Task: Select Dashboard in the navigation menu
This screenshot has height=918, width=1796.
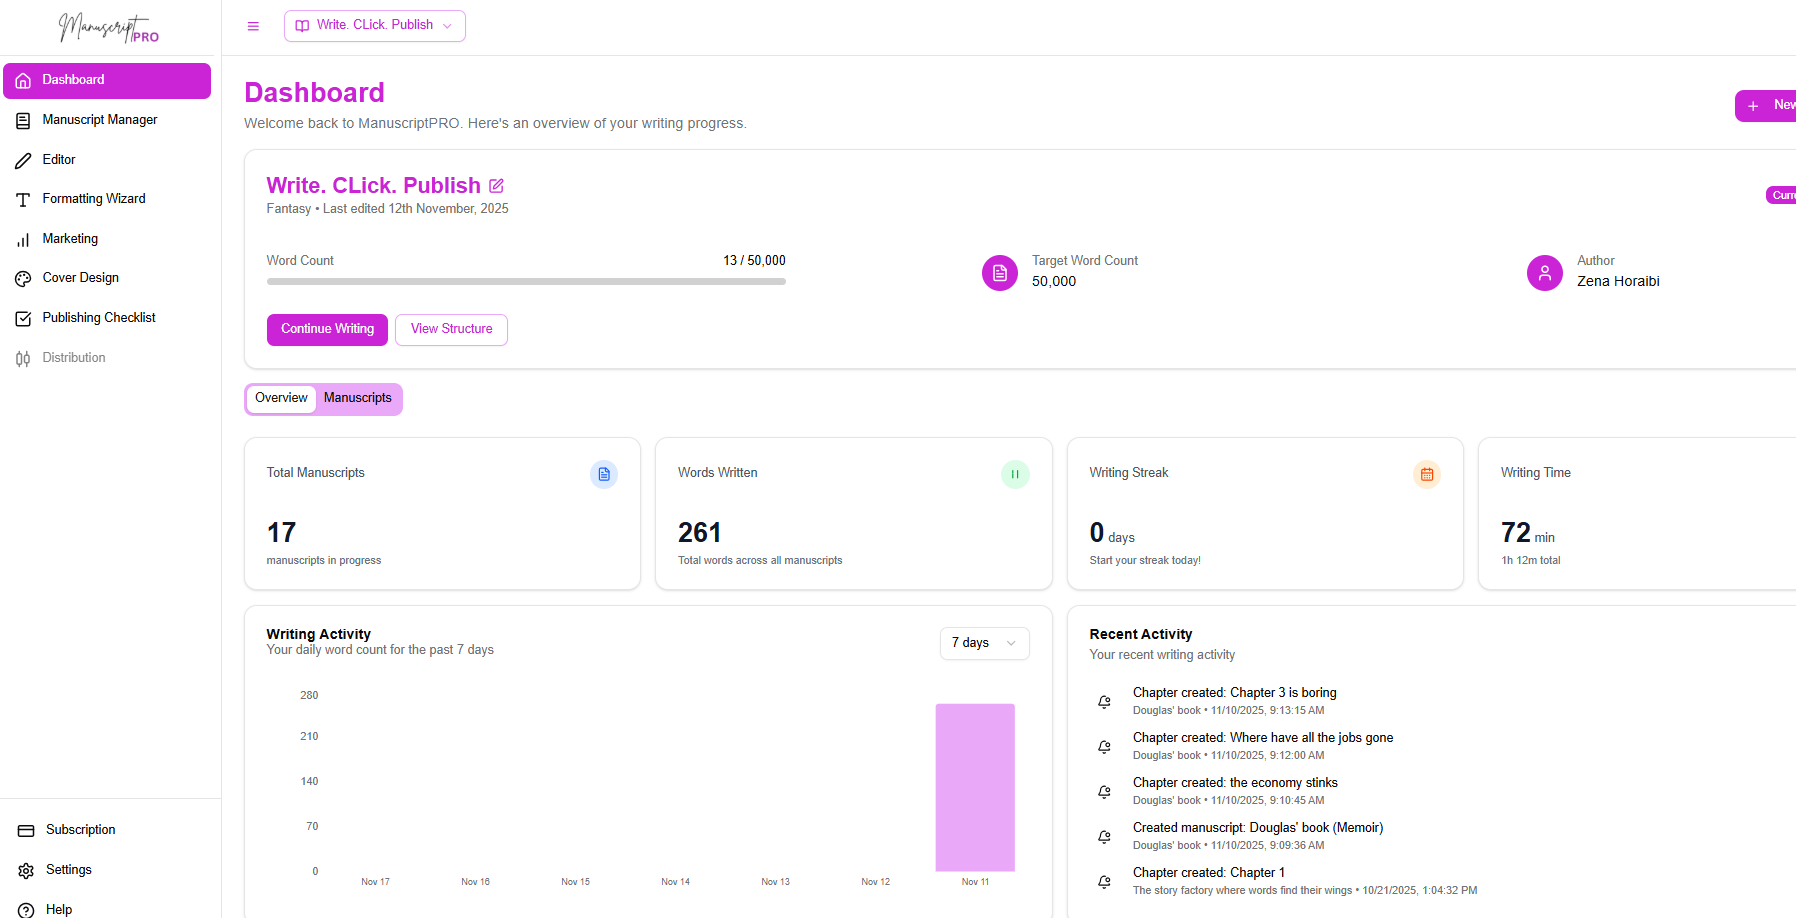Action: coord(73,80)
